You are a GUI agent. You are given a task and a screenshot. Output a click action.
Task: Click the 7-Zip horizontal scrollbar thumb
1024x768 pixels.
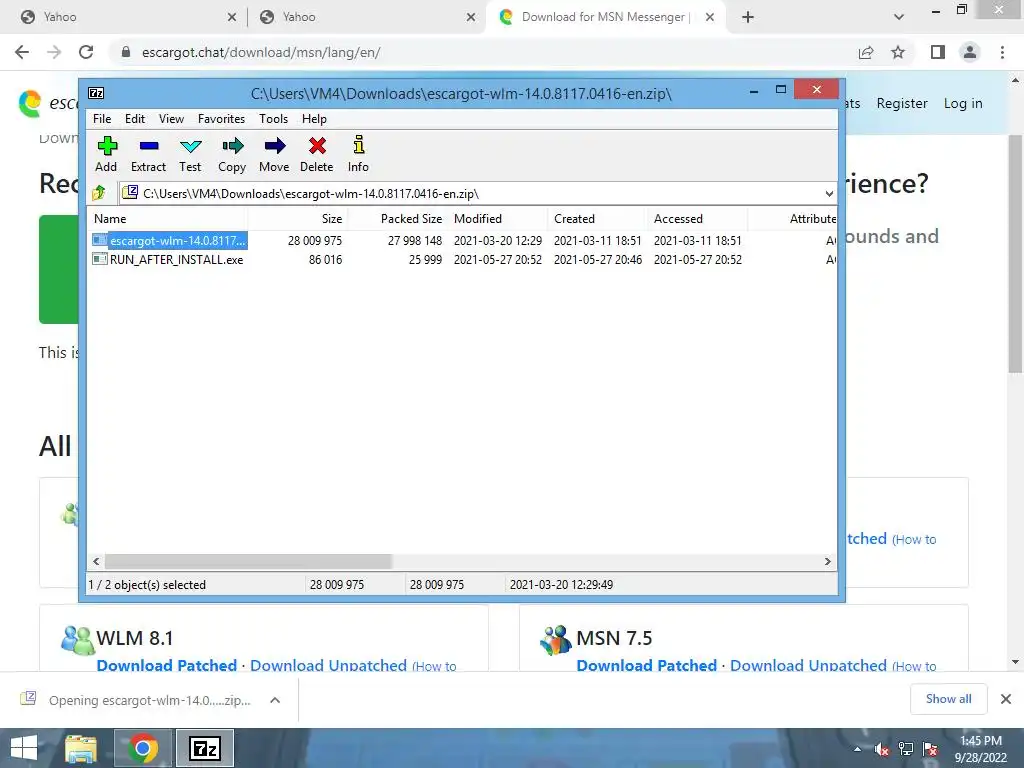click(x=248, y=561)
